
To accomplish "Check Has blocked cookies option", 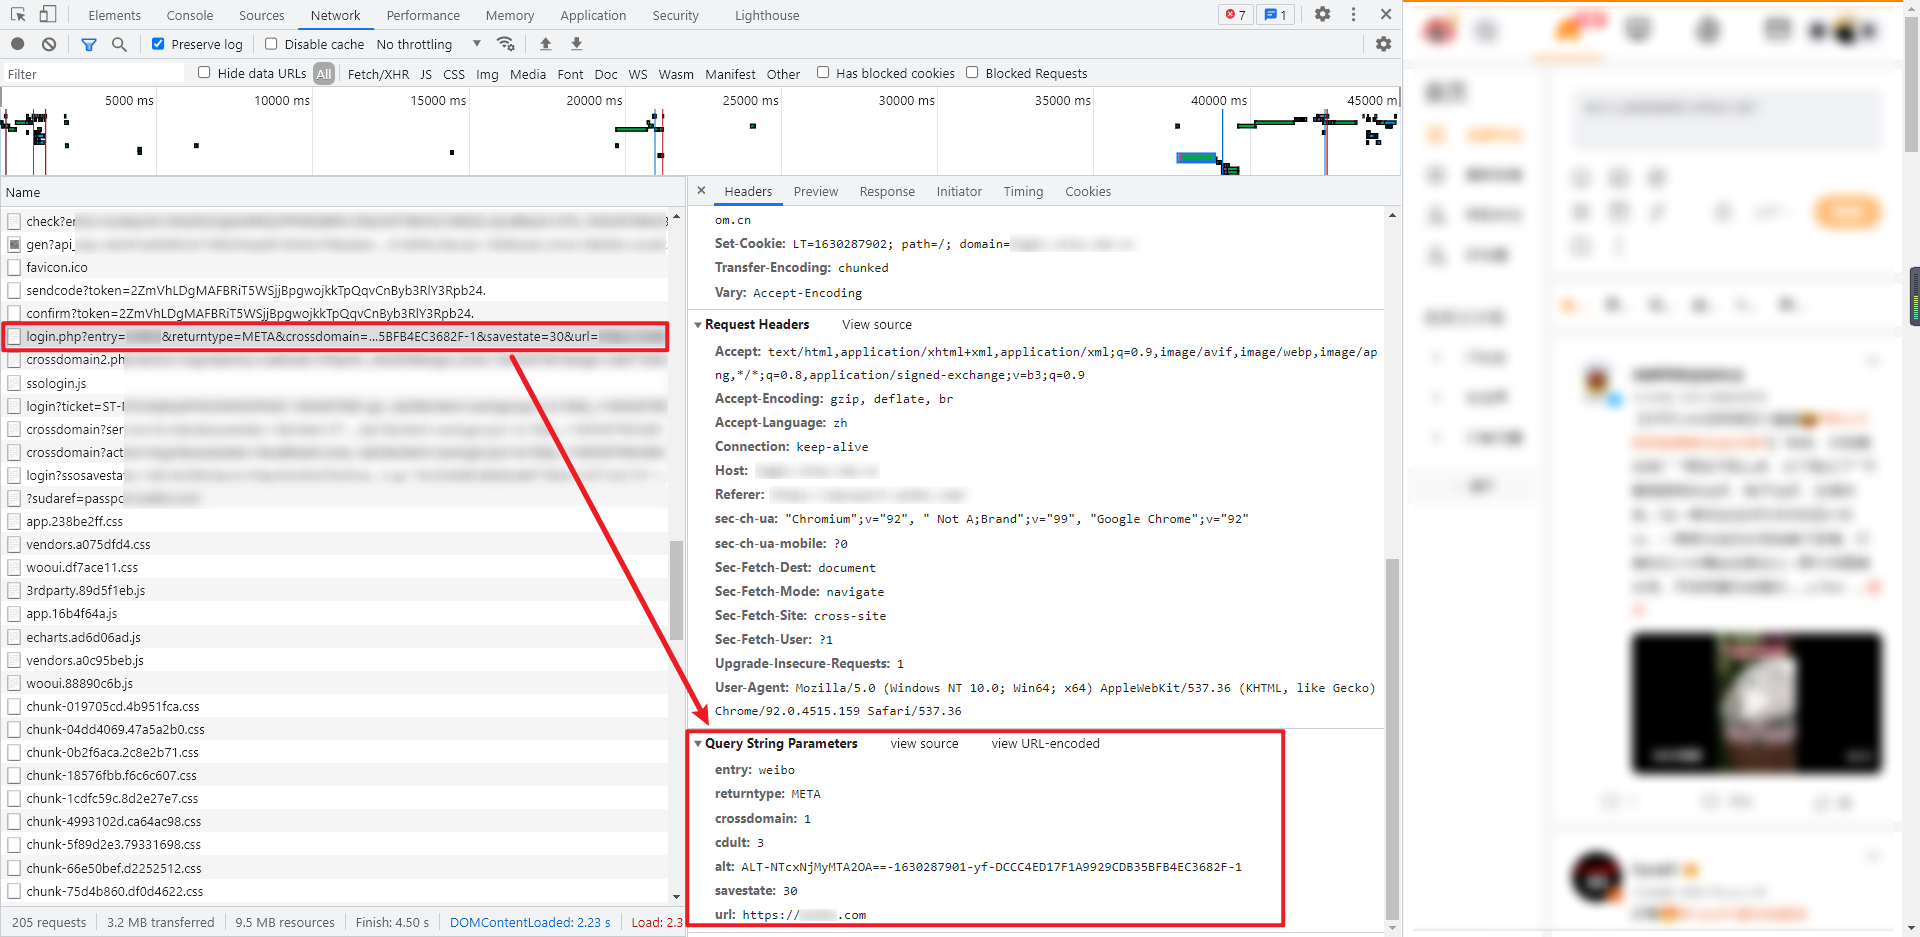I will [x=823, y=73].
